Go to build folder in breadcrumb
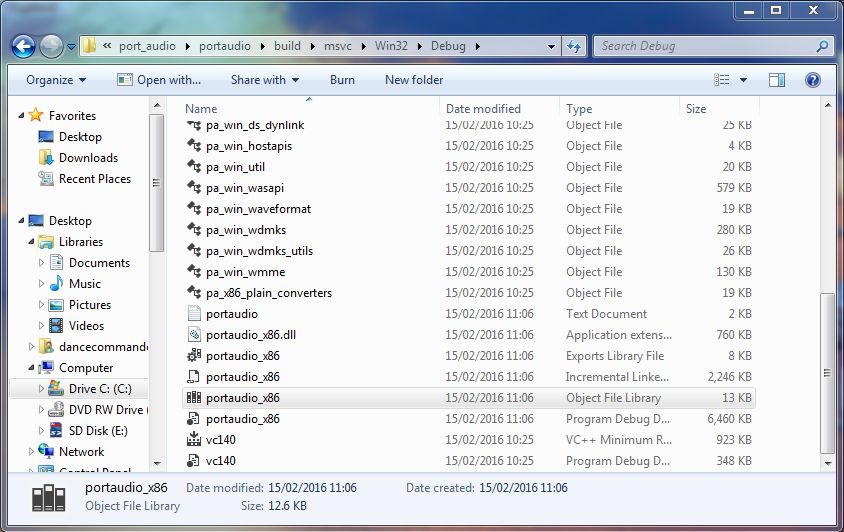 pyautogui.click(x=287, y=46)
